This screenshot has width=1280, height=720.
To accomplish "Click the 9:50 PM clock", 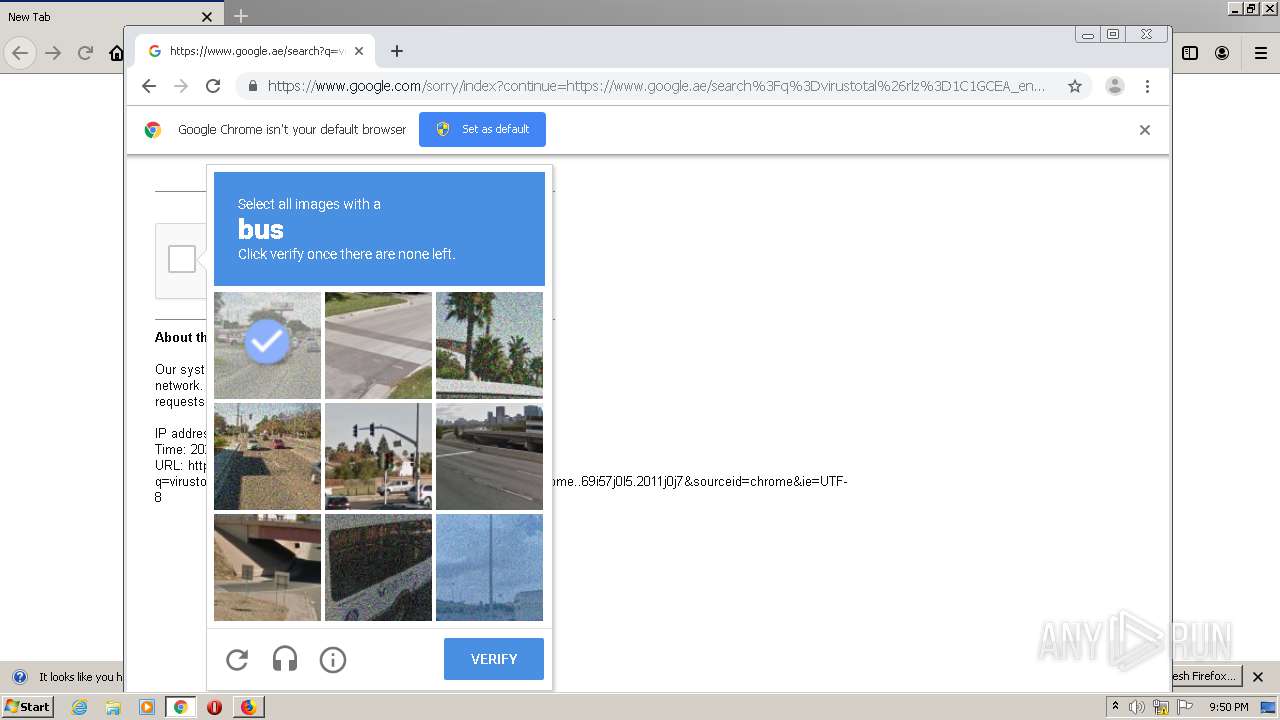I will pos(1229,707).
